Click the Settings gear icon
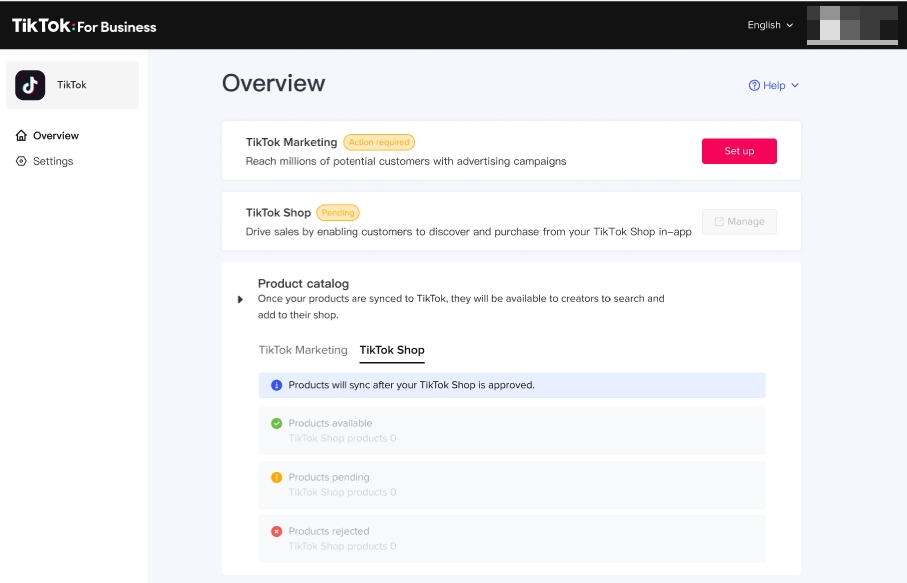 (21, 161)
